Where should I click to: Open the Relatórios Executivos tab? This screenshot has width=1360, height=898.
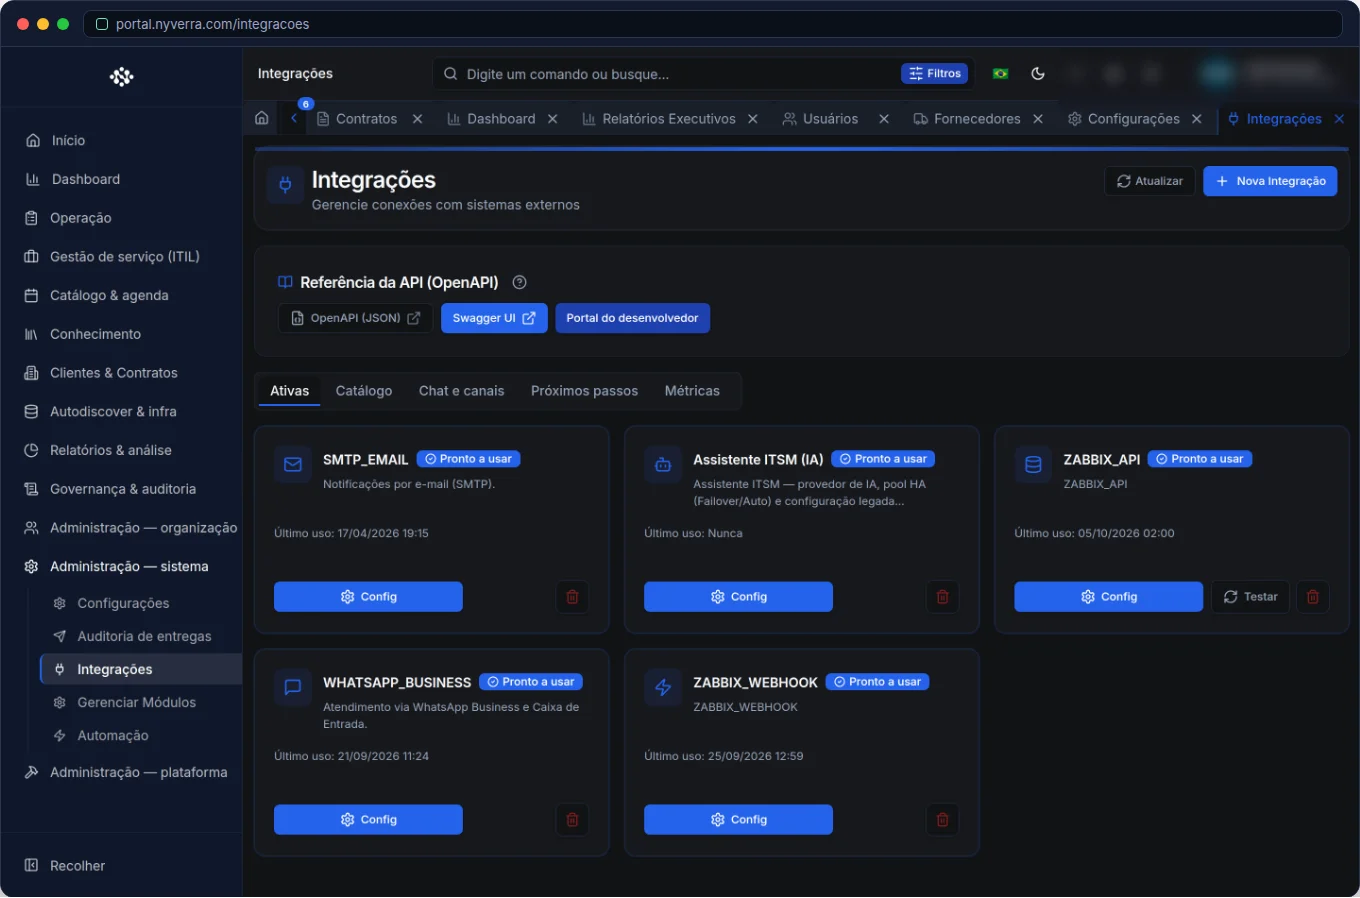point(669,118)
